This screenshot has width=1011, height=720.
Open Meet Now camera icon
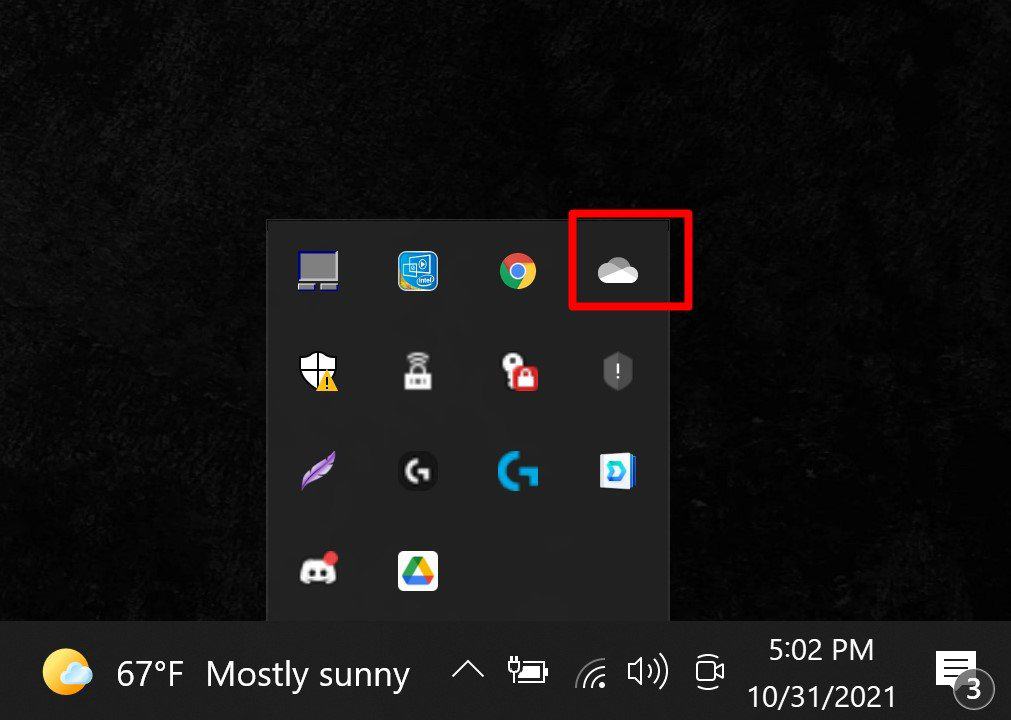(x=708, y=671)
